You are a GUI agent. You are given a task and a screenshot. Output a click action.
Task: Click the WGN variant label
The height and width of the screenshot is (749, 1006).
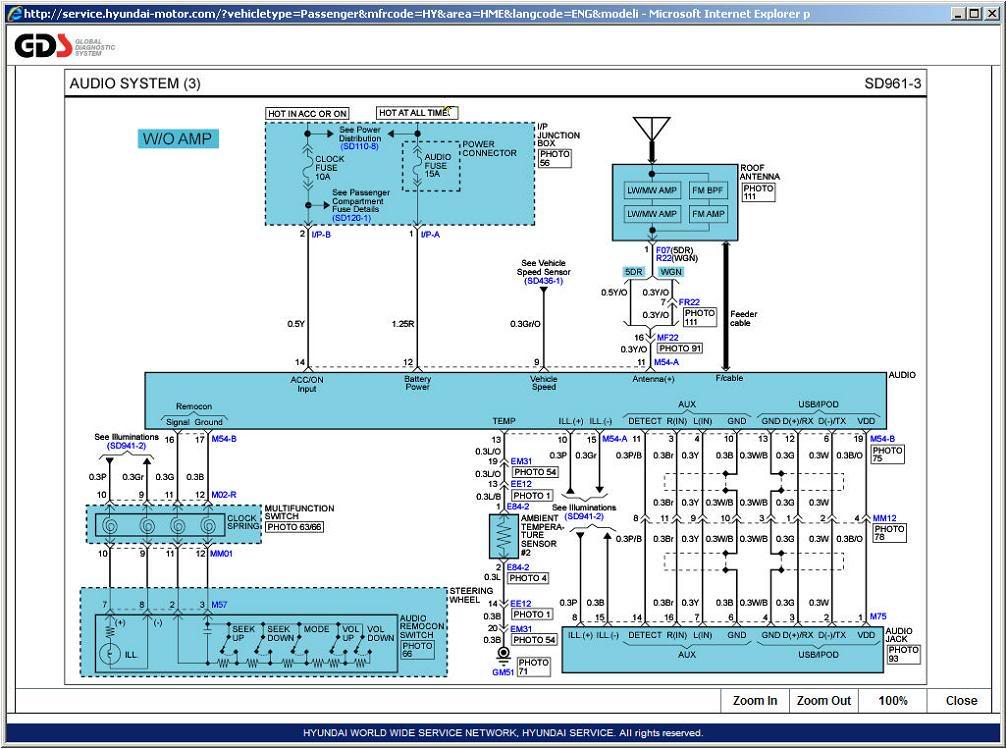coord(671,272)
